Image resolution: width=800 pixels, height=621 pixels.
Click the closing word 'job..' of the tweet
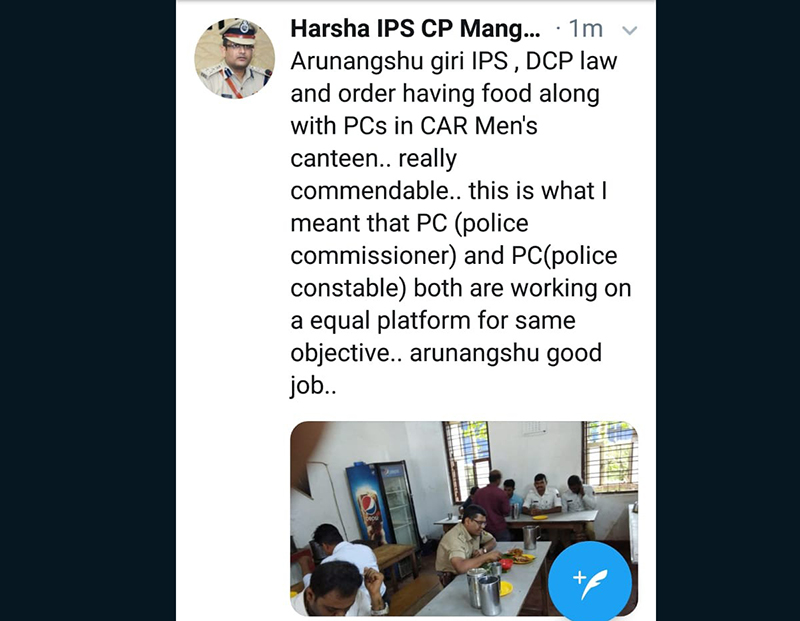[x=313, y=385]
